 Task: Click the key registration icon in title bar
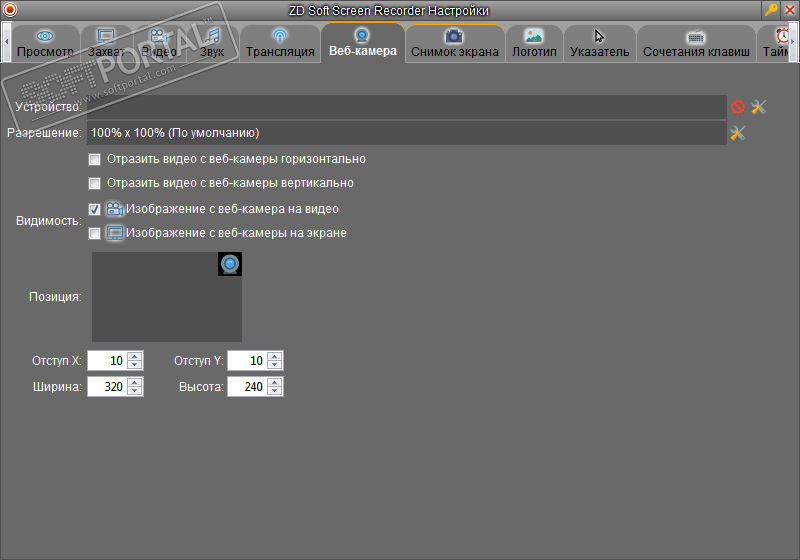771,10
